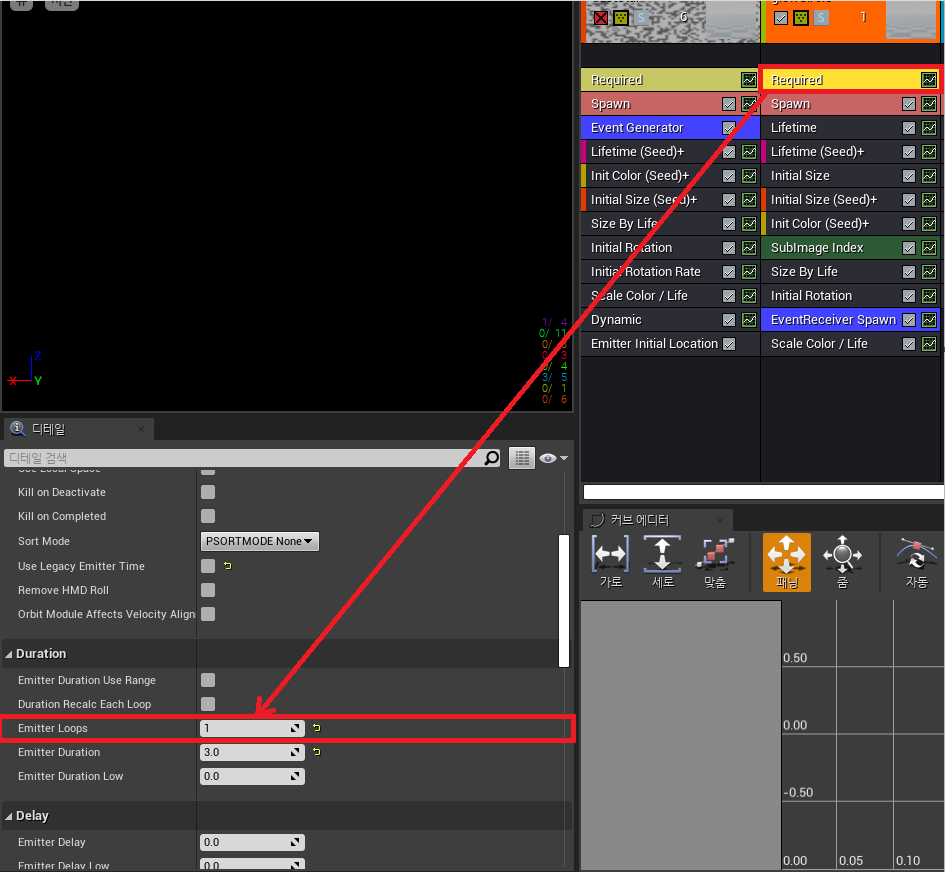Click the search magnifier in details search

(492, 458)
